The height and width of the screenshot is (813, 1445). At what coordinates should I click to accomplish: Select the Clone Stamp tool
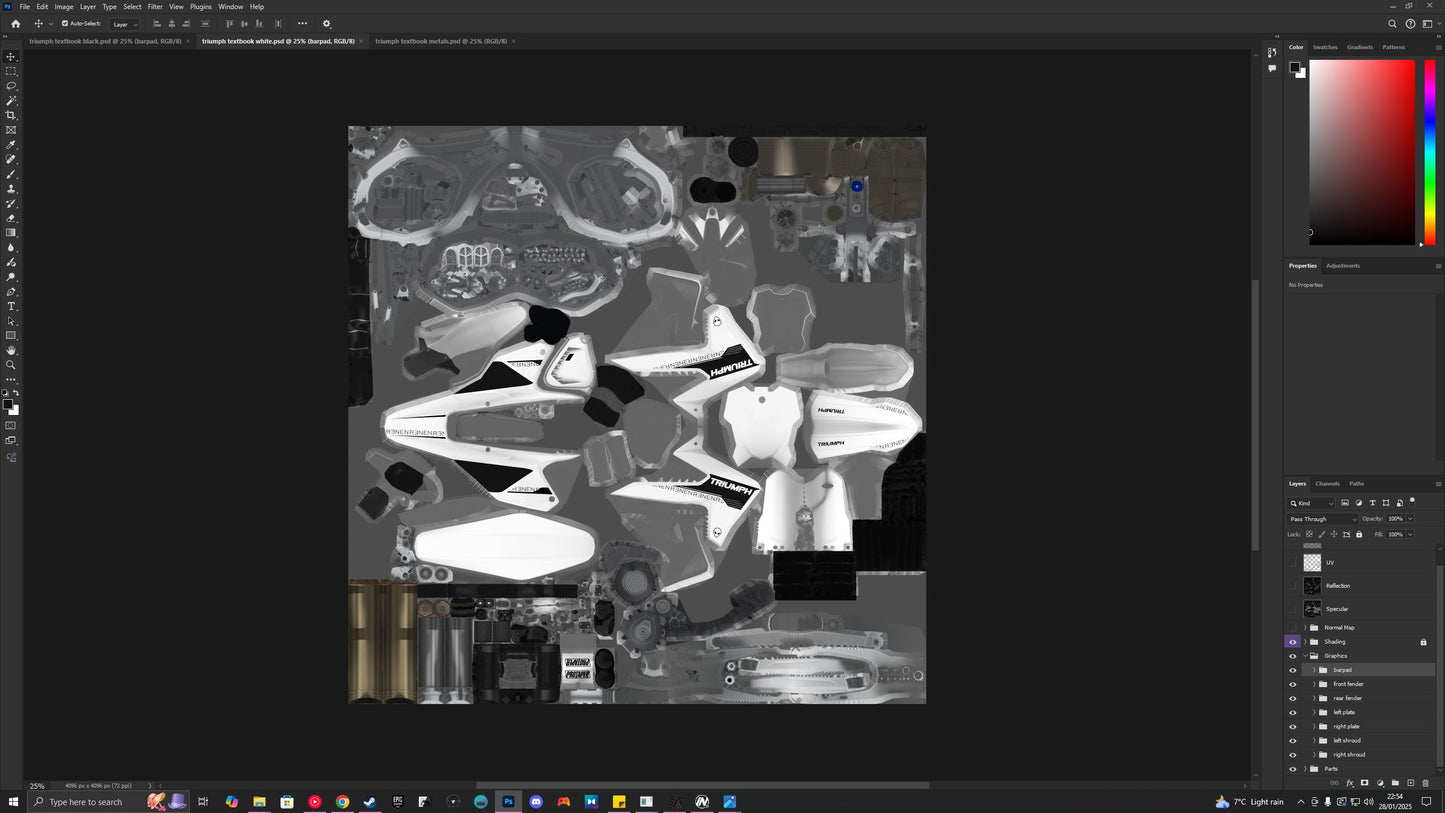pos(11,189)
